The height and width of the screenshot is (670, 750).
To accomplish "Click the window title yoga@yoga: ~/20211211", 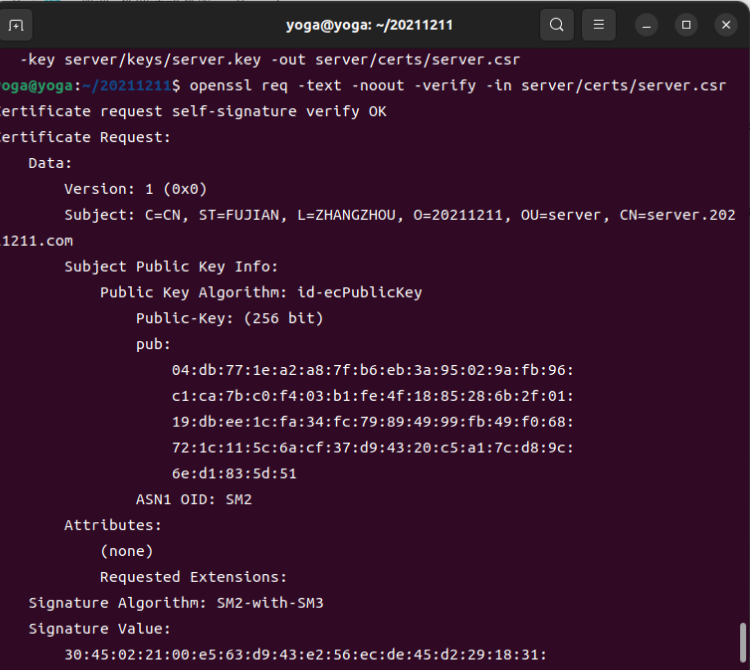I will [x=369, y=25].
